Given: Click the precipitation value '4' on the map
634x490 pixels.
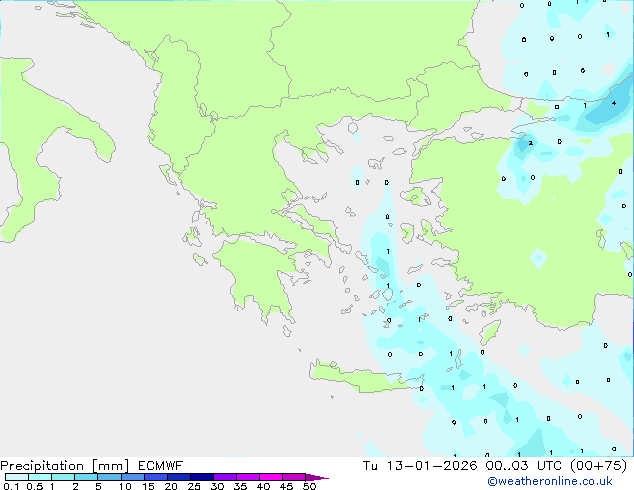Looking at the screenshot, I should point(614,103).
